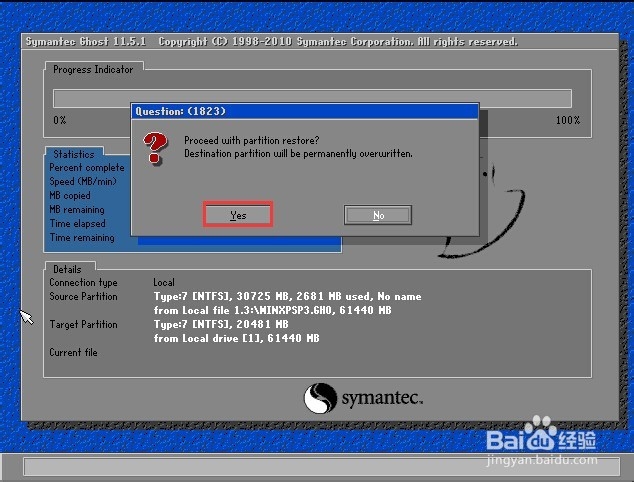The image size is (634, 482).
Task: Click the "Source Partition" label
Action: 83,296
